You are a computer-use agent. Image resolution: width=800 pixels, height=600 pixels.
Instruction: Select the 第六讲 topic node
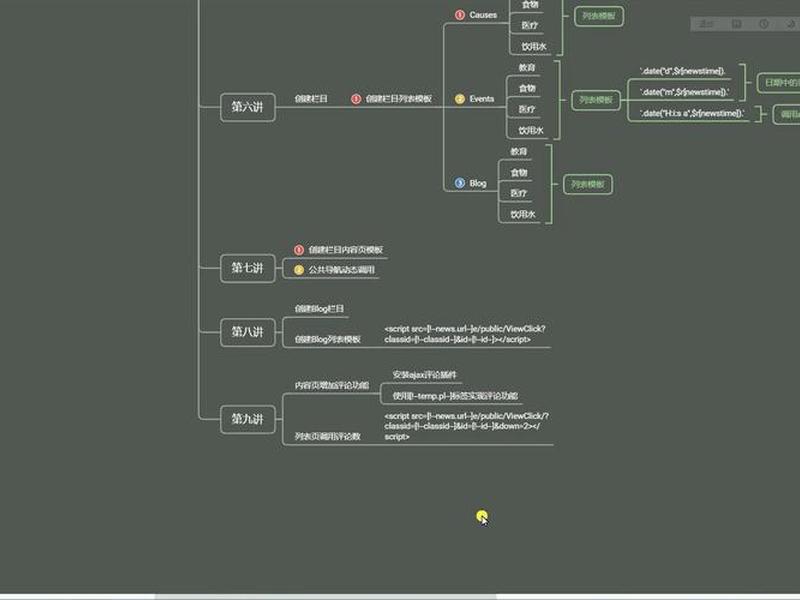tap(248, 107)
